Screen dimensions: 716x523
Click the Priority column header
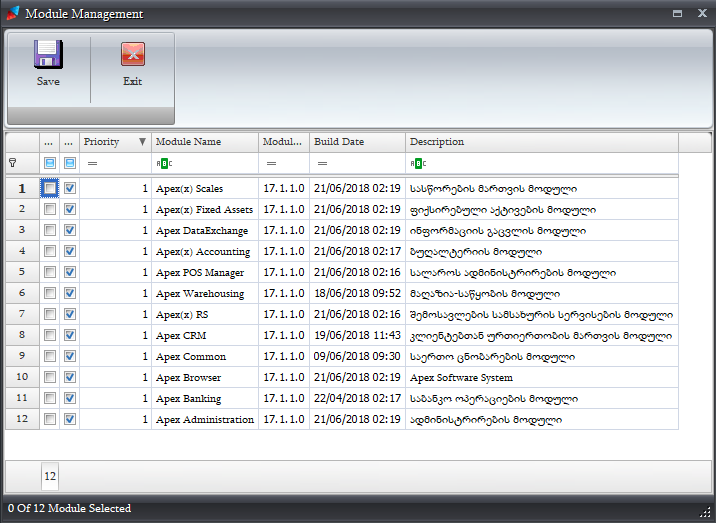pos(116,142)
